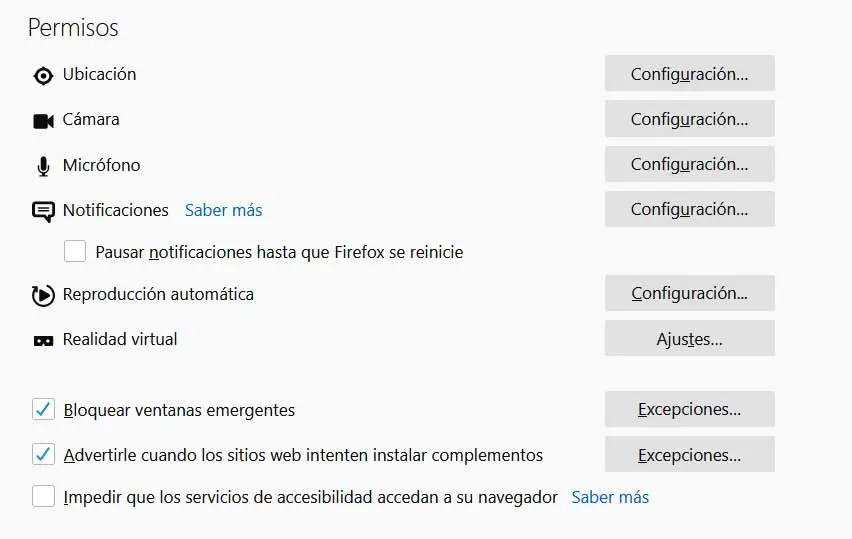This screenshot has height=539, width=852.
Task: Click the Reproducción automática play icon
Action: pyautogui.click(x=43, y=295)
